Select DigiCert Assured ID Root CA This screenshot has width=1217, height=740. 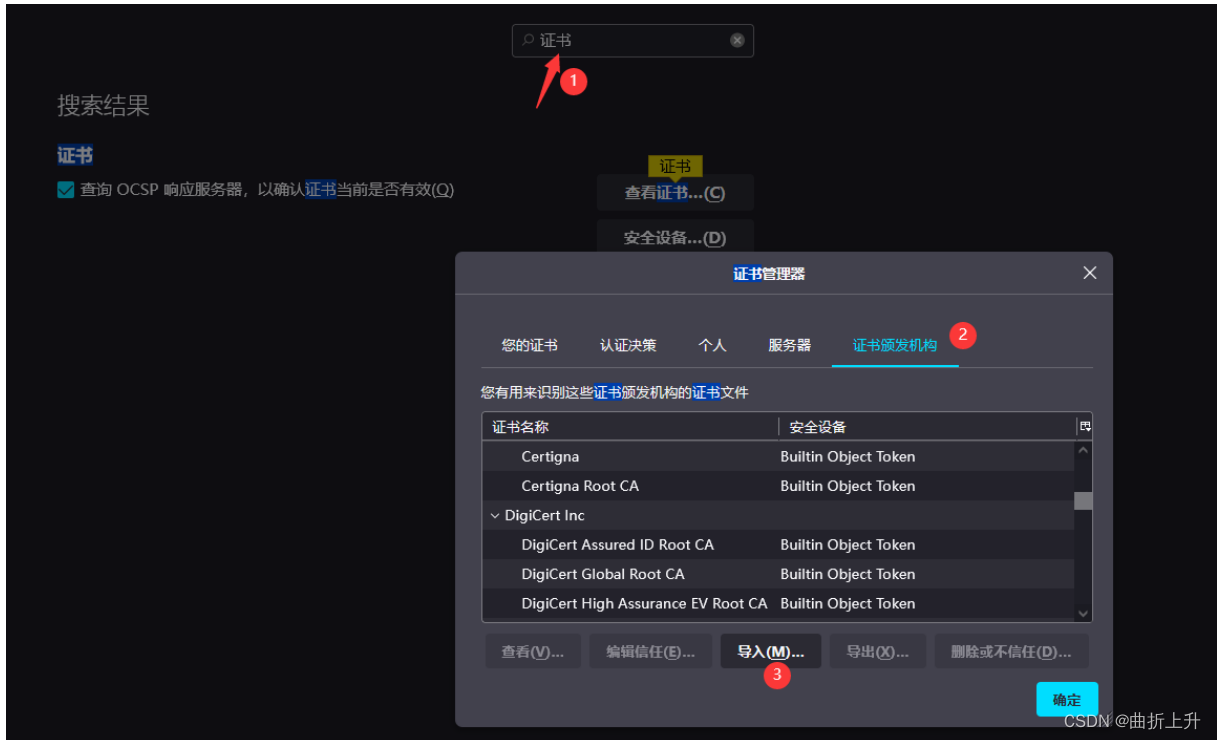click(x=778, y=545)
